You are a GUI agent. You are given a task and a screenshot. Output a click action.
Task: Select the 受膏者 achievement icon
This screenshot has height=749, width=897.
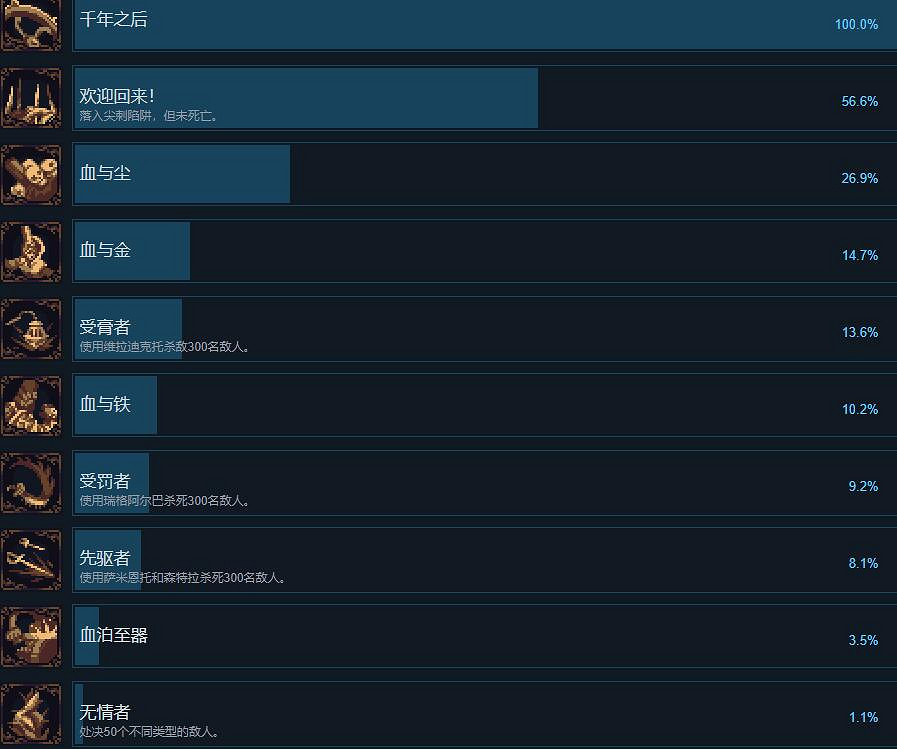[31, 328]
